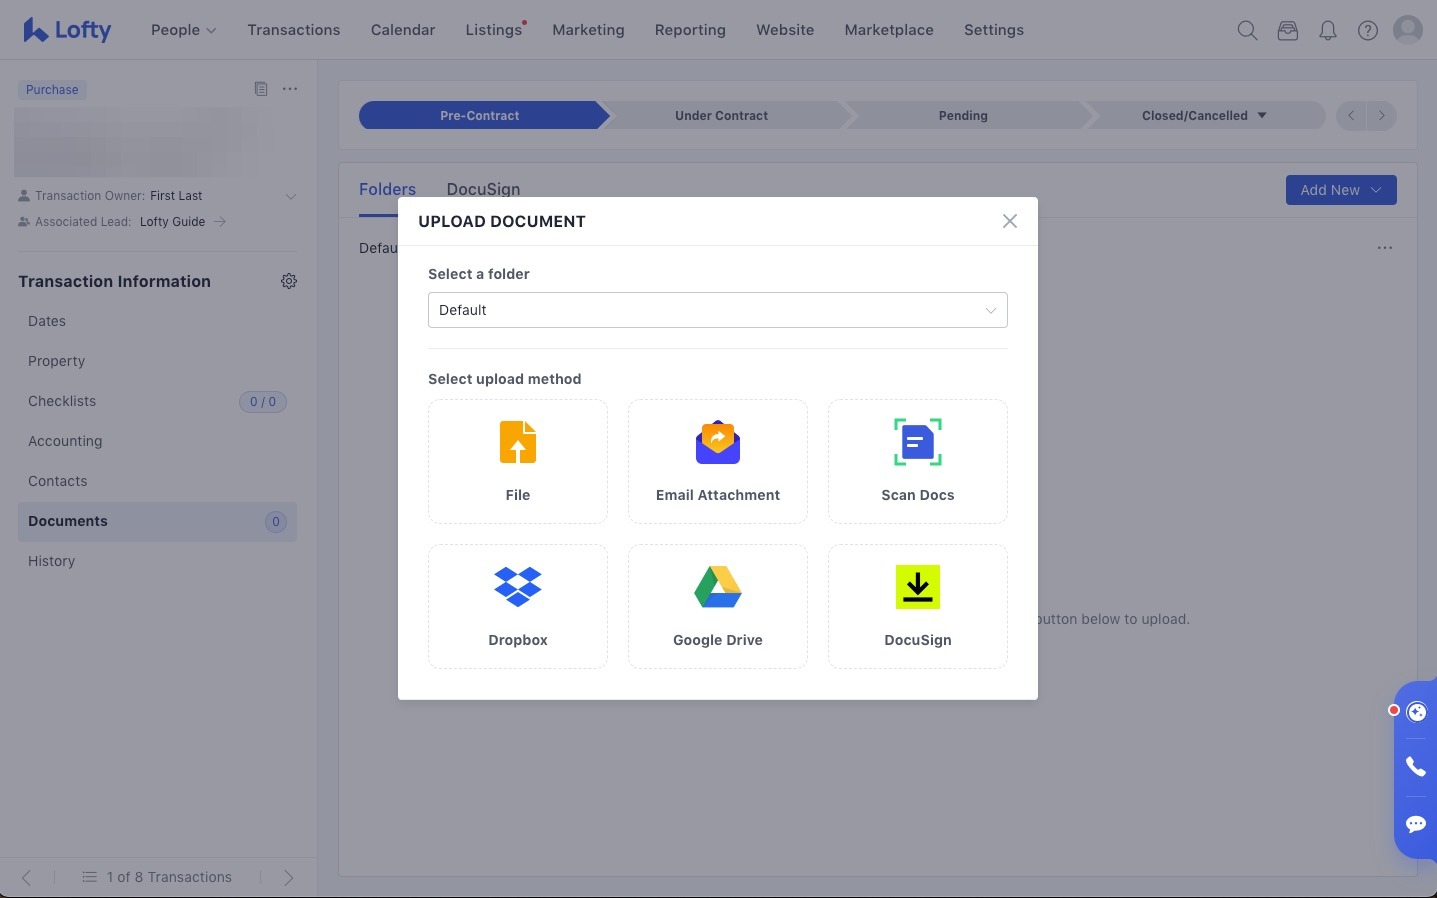Click the phone dialer icon
This screenshot has width=1437, height=898.
pos(1416,767)
